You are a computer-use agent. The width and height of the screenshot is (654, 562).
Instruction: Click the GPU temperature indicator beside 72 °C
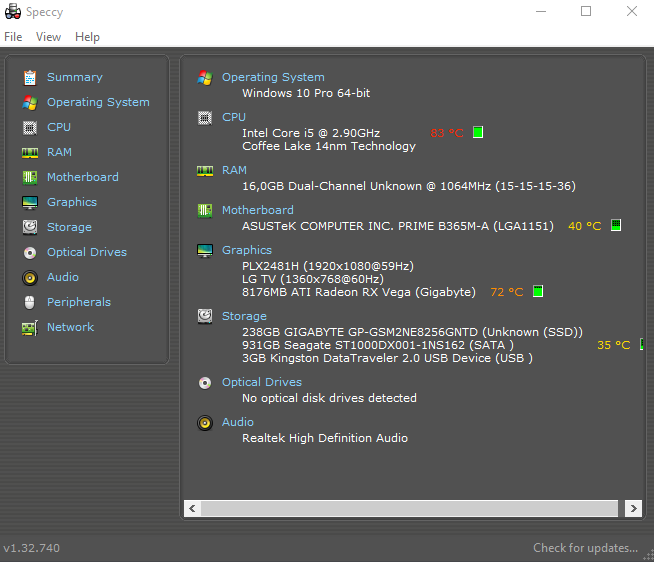(538, 291)
